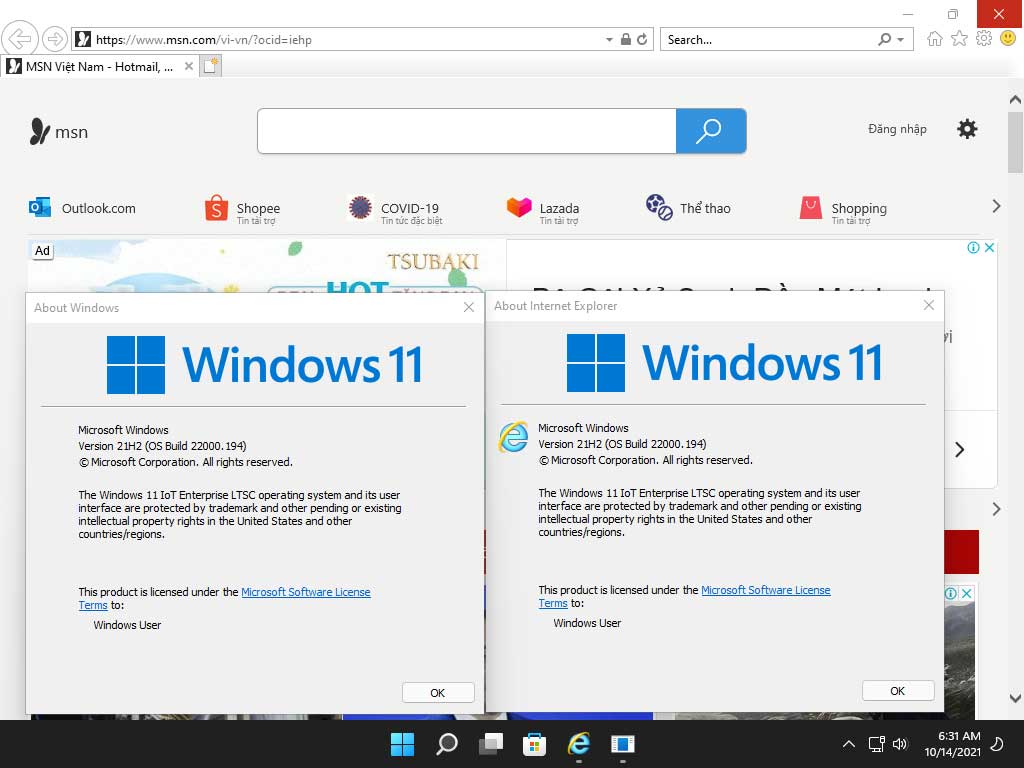Image resolution: width=1024 pixels, height=768 pixels.
Task: Open license terms link in About Windows
Action: tap(306, 592)
